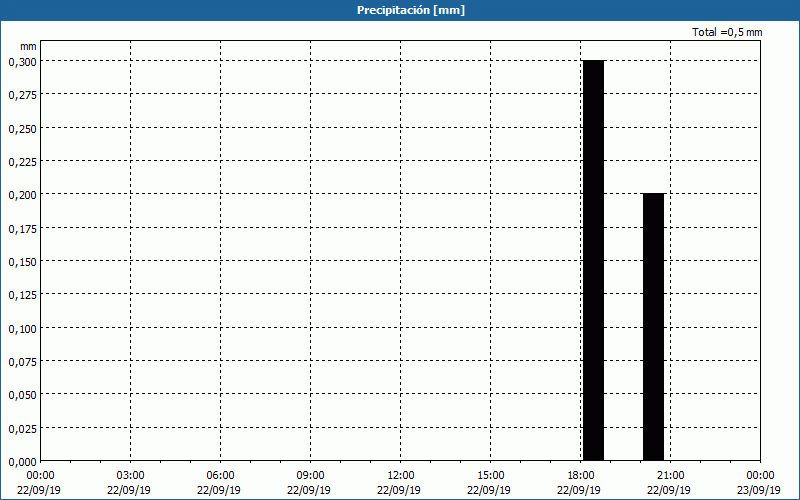The image size is (800, 500).
Task: Click the 0,150 y-axis label
Action: click(22, 262)
